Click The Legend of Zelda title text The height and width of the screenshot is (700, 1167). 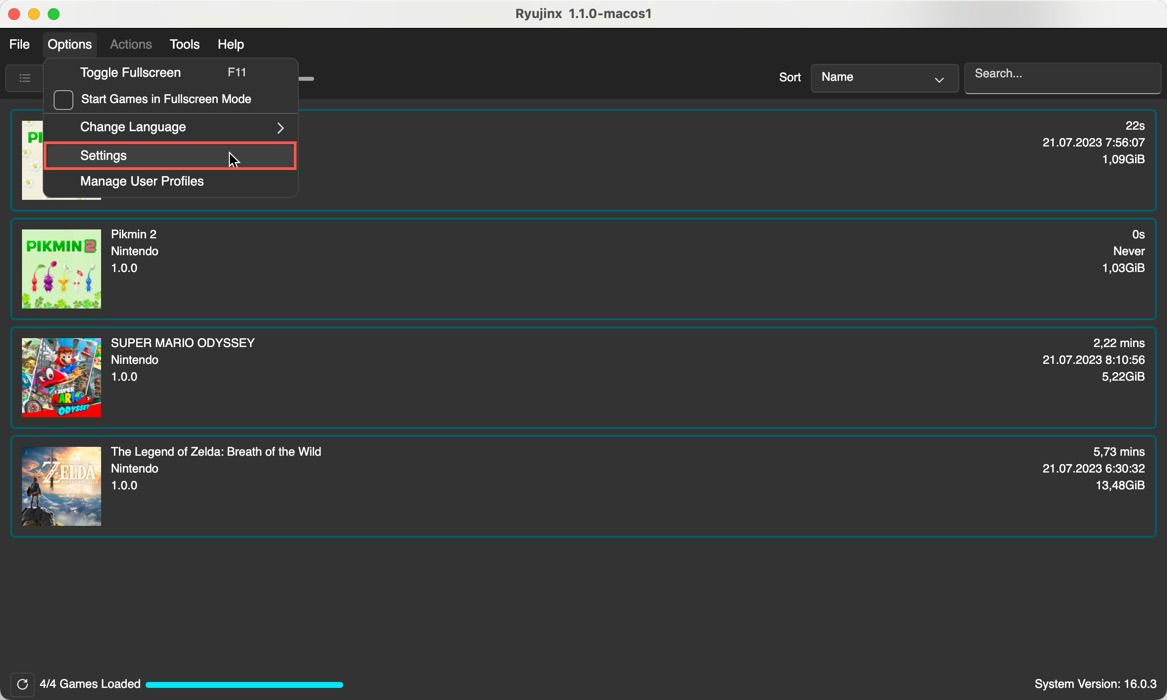216,452
